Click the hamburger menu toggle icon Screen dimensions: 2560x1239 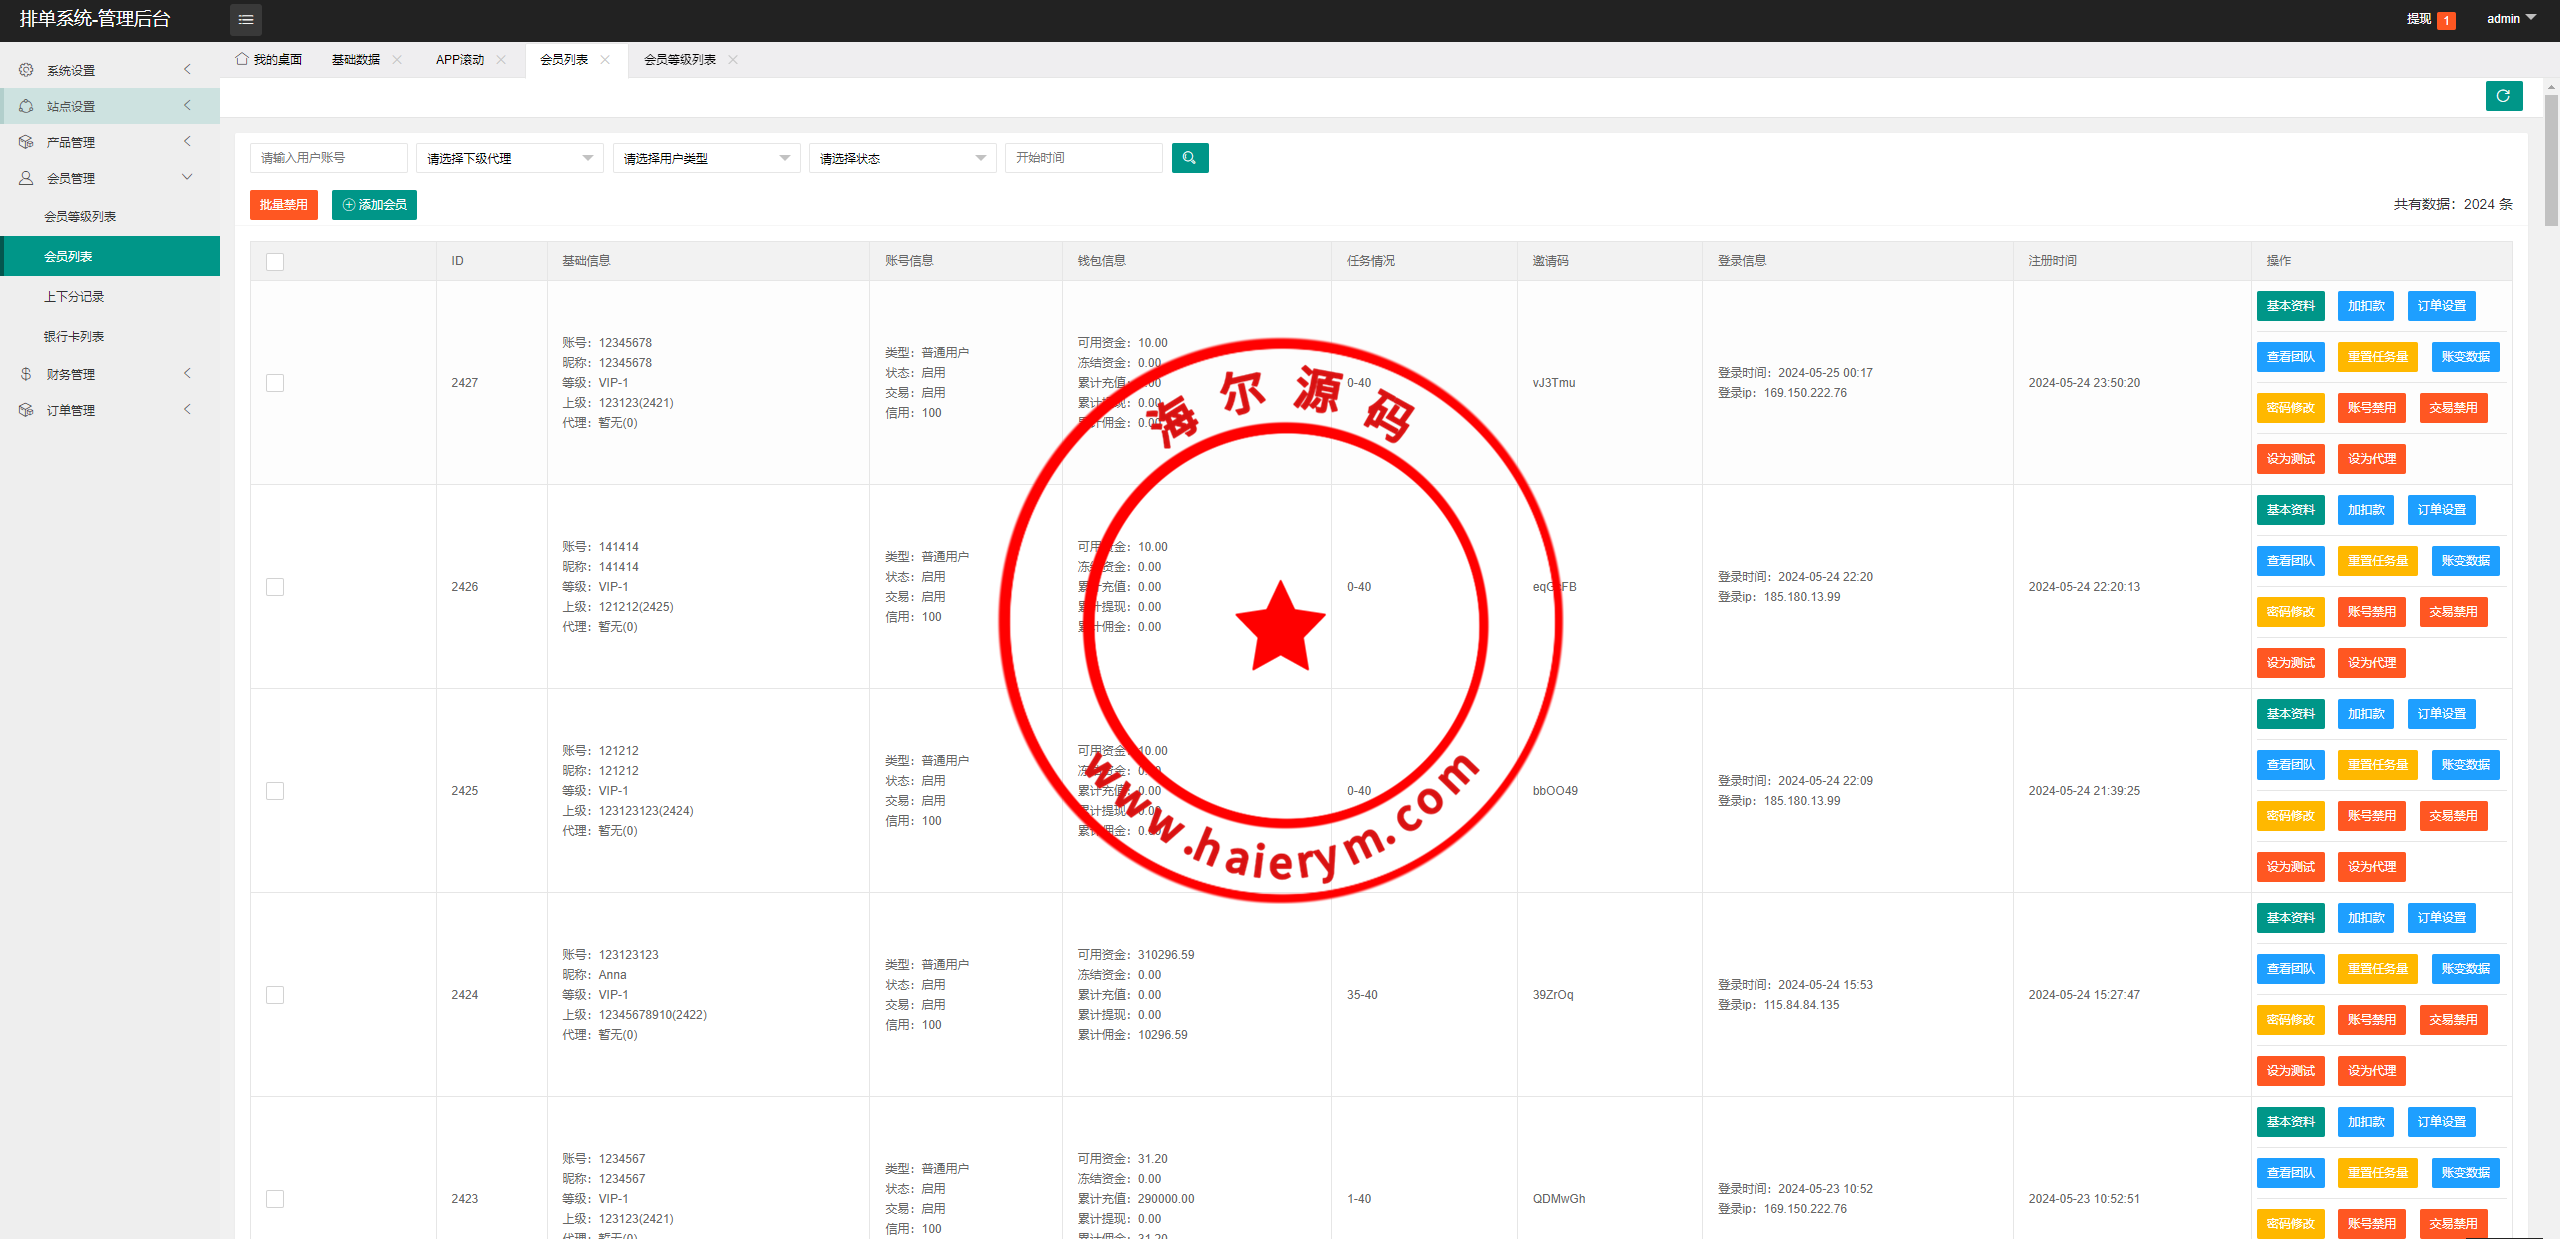coord(246,19)
